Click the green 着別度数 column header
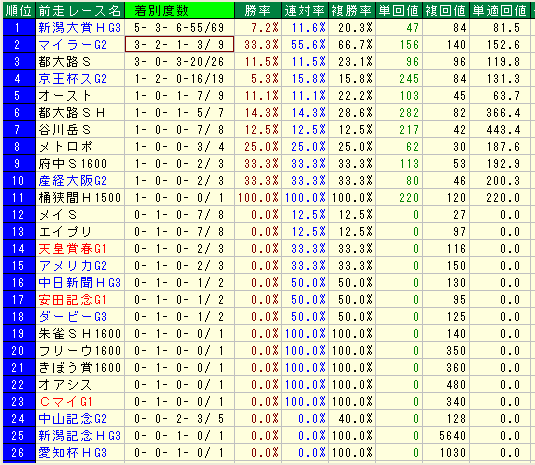 [x=179, y=11]
